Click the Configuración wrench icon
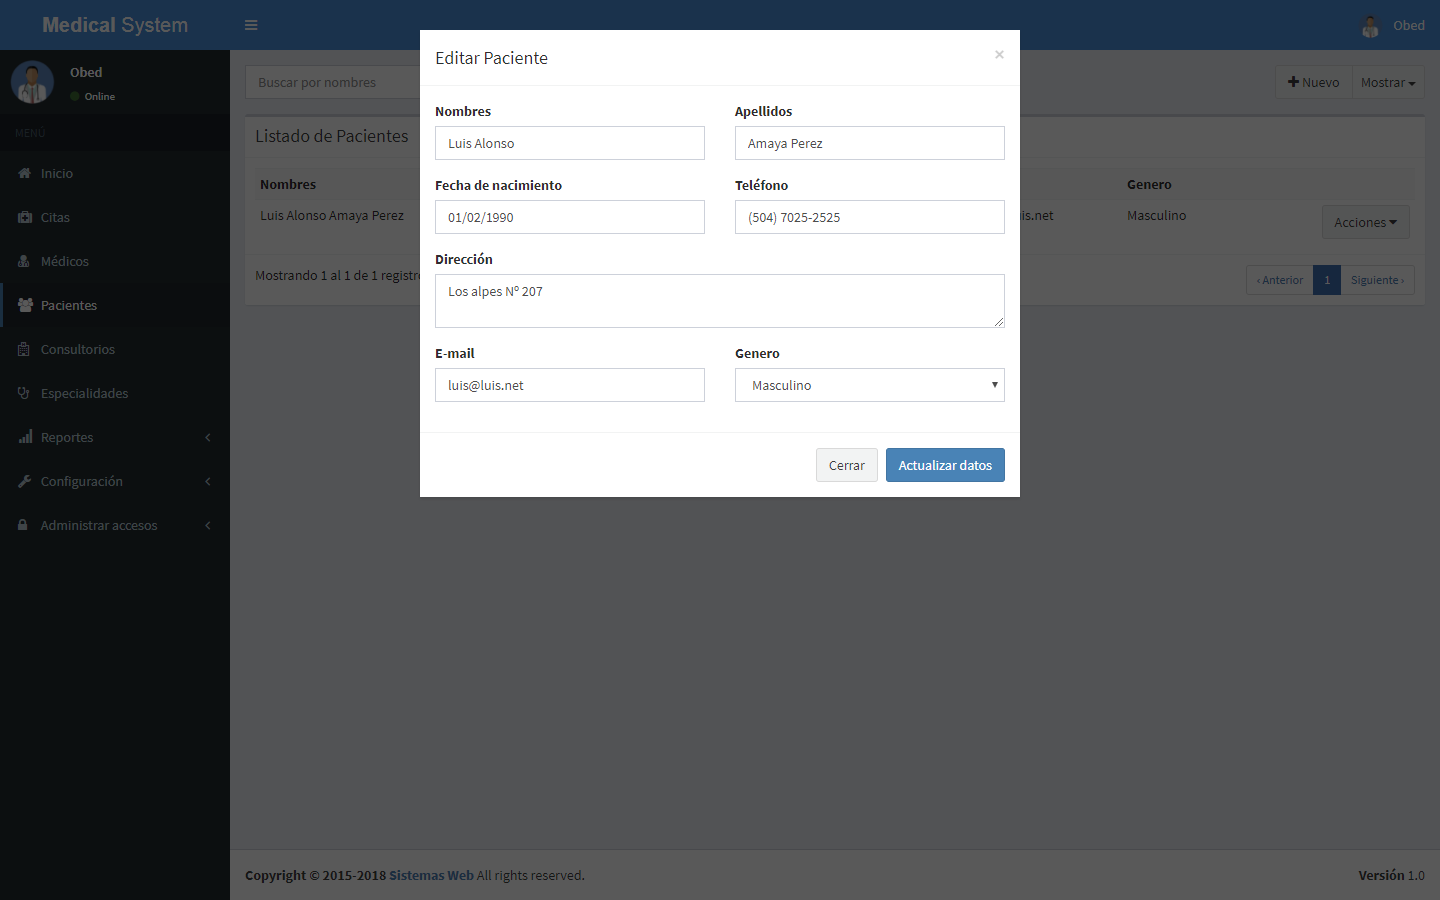 pos(24,481)
